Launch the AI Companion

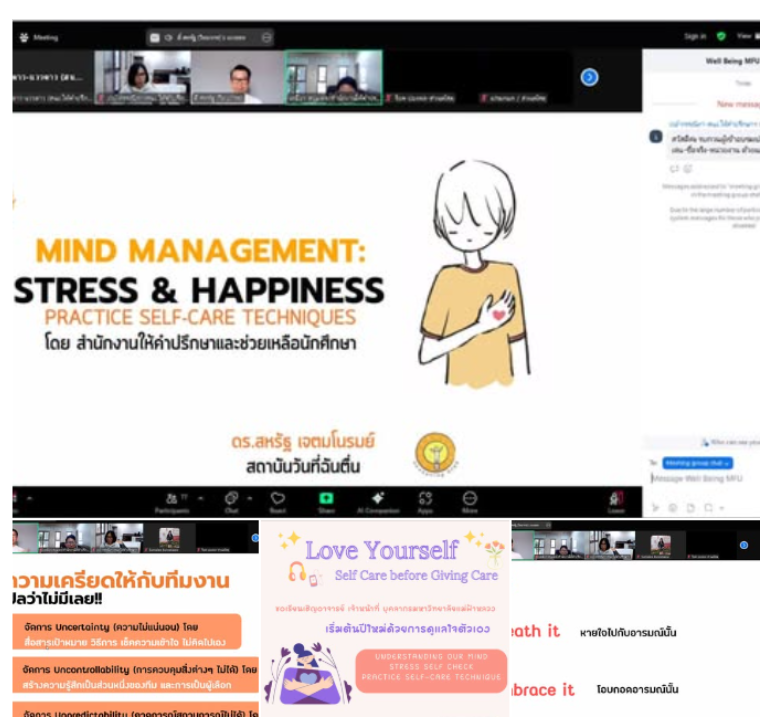point(378,499)
